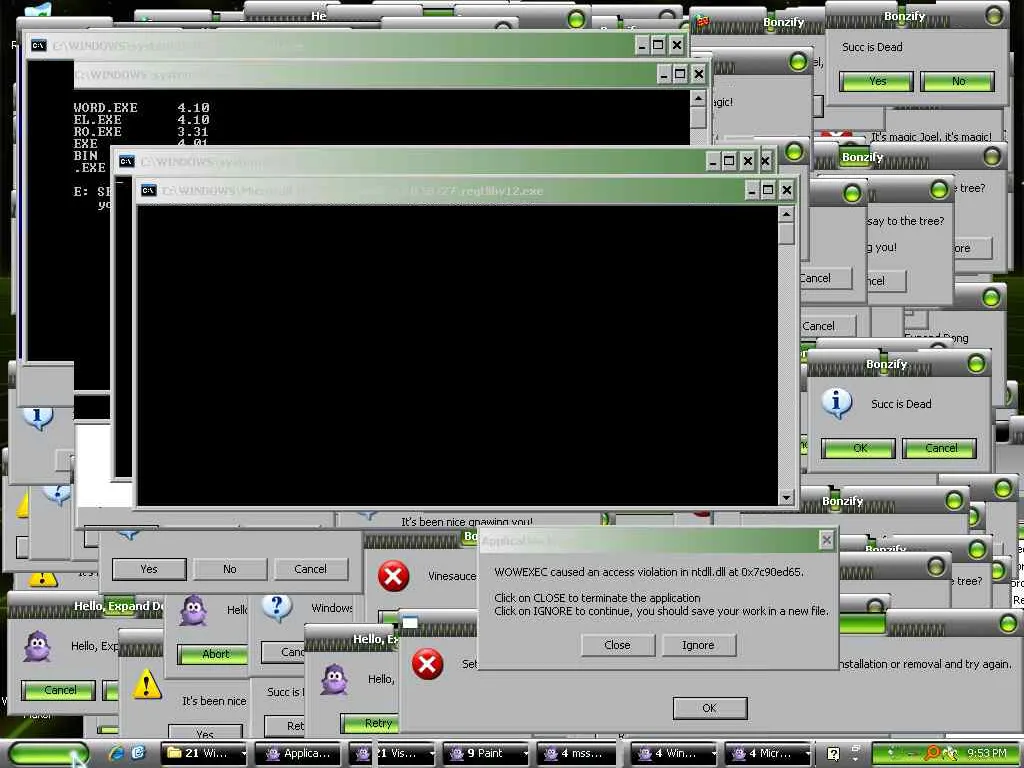Screen dimensions: 1024x768
Task: Click the Bonzi icon in 'Hello, Expand Dong' dialog
Action: tap(37, 647)
